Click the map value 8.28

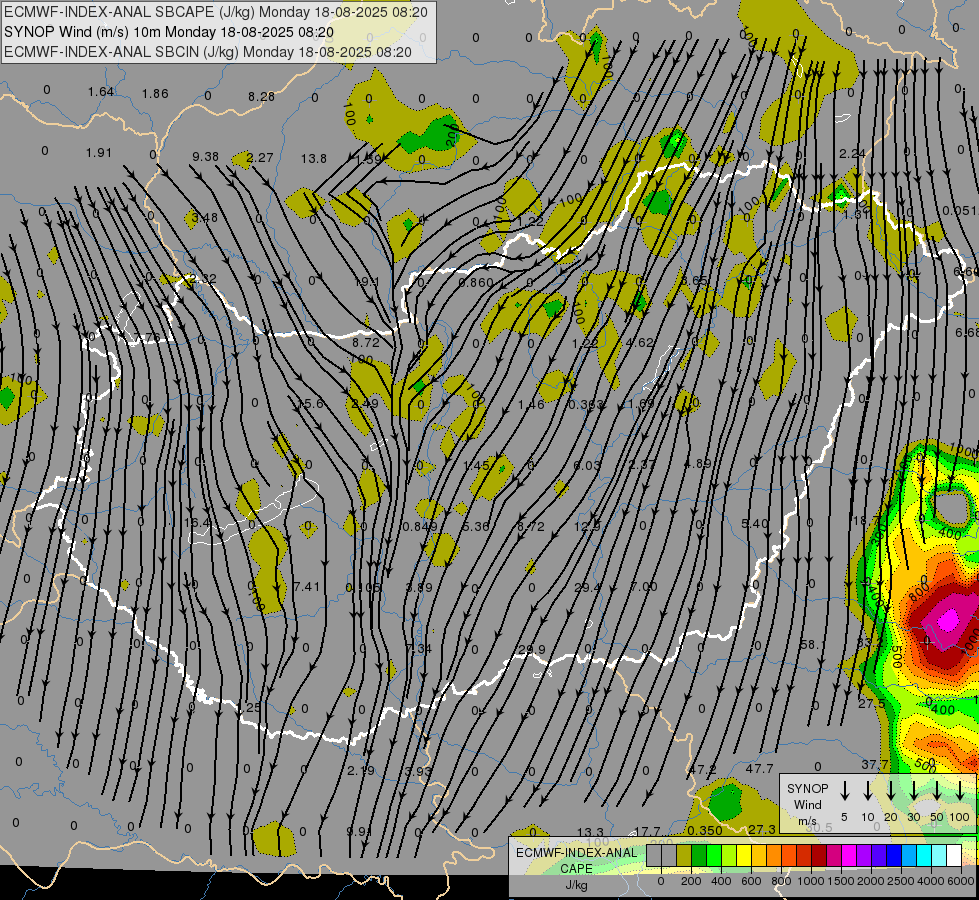tap(261, 96)
